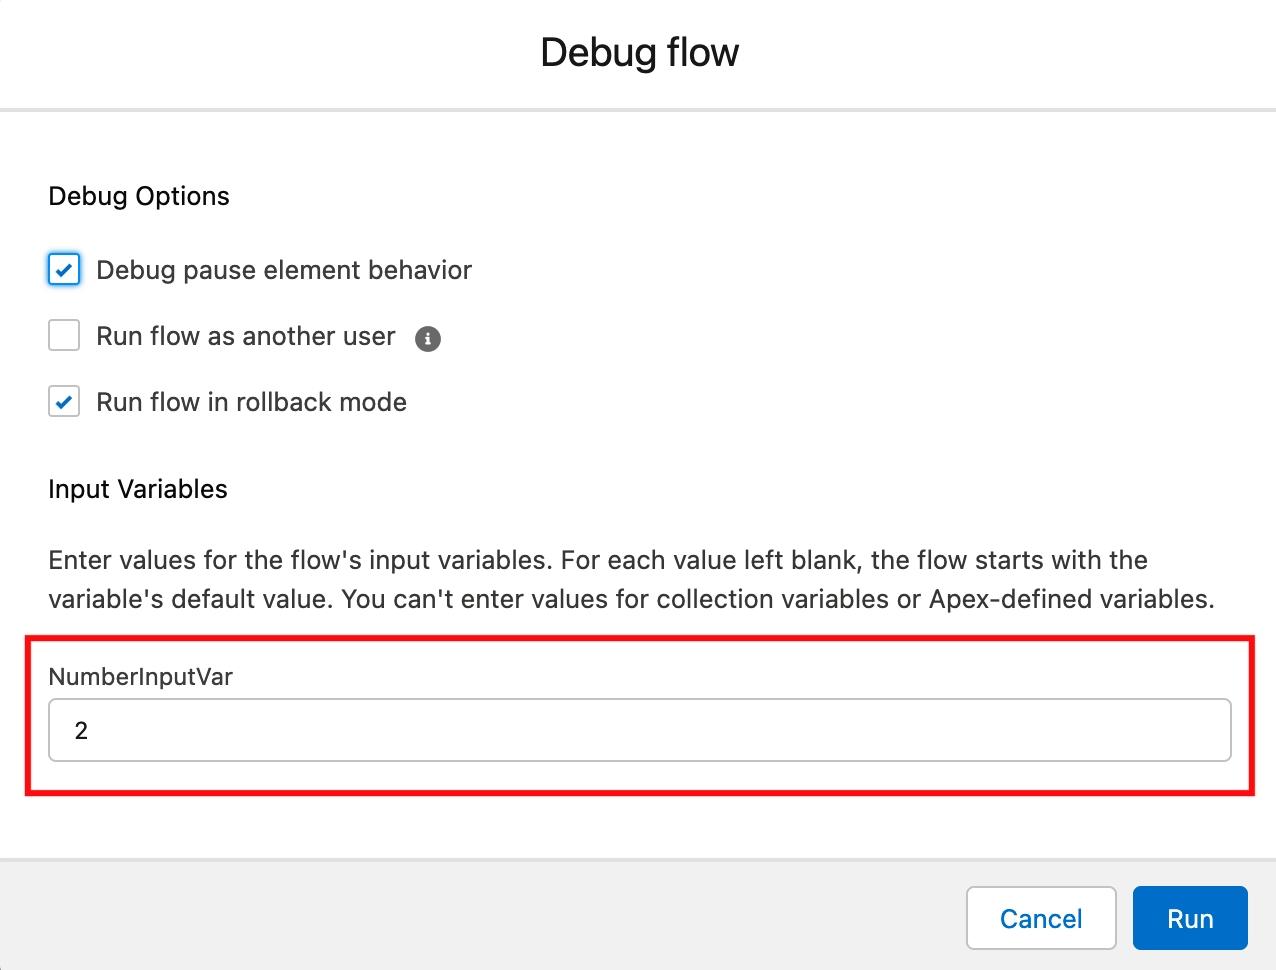This screenshot has height=970, width=1276.
Task: Click the Debug flow dialog title
Action: (x=639, y=52)
